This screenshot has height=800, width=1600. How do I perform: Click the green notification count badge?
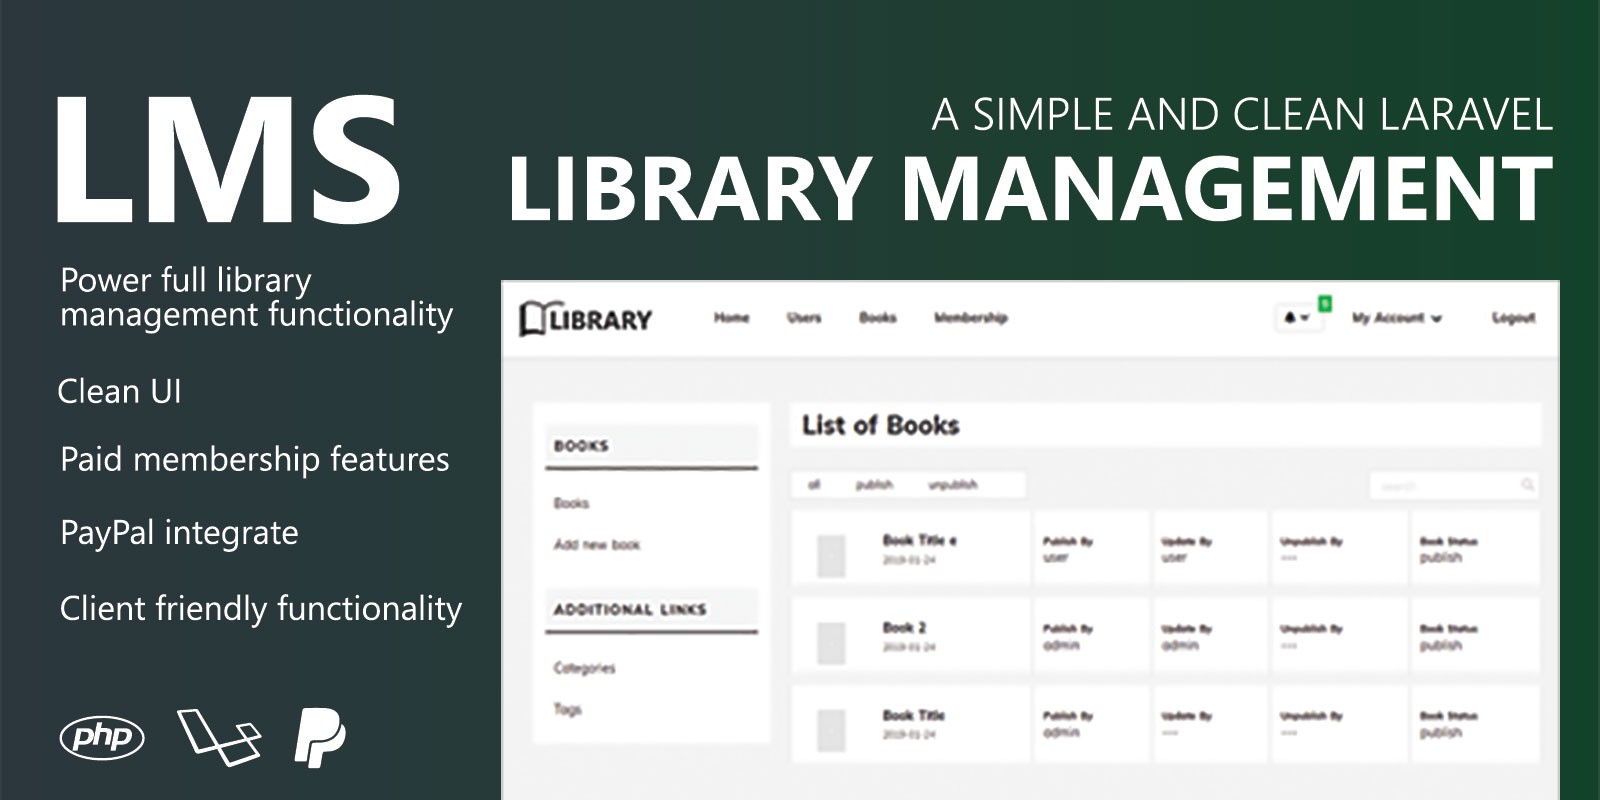[1325, 303]
